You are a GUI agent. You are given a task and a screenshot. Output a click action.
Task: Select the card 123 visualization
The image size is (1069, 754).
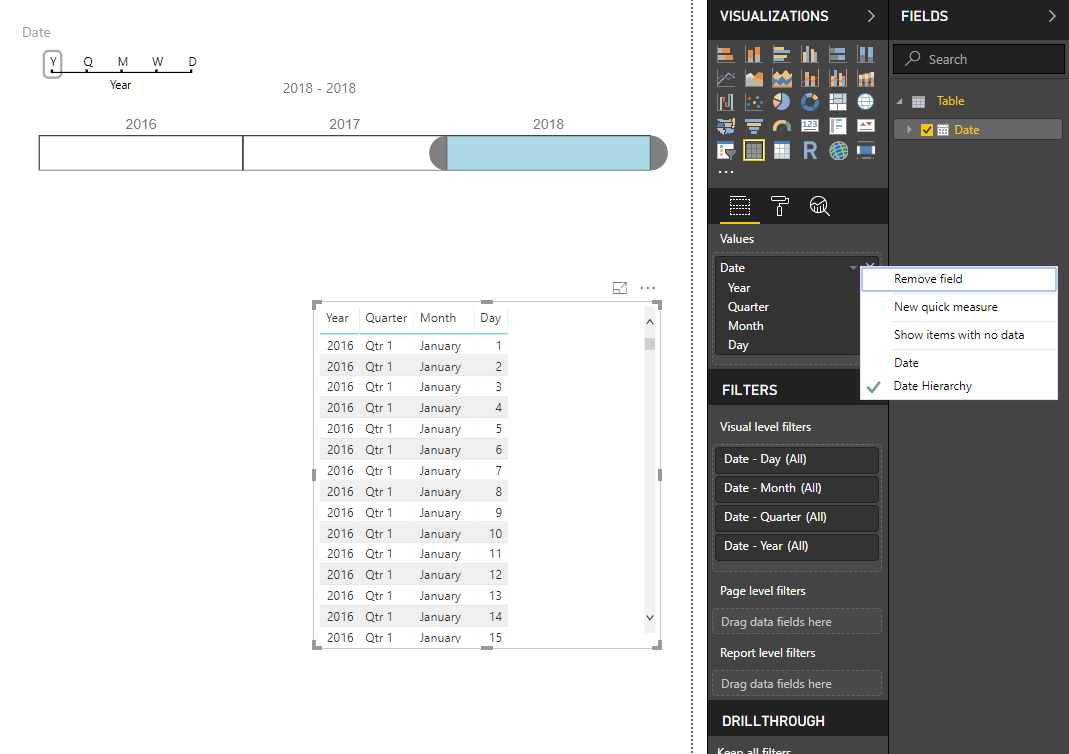click(809, 126)
